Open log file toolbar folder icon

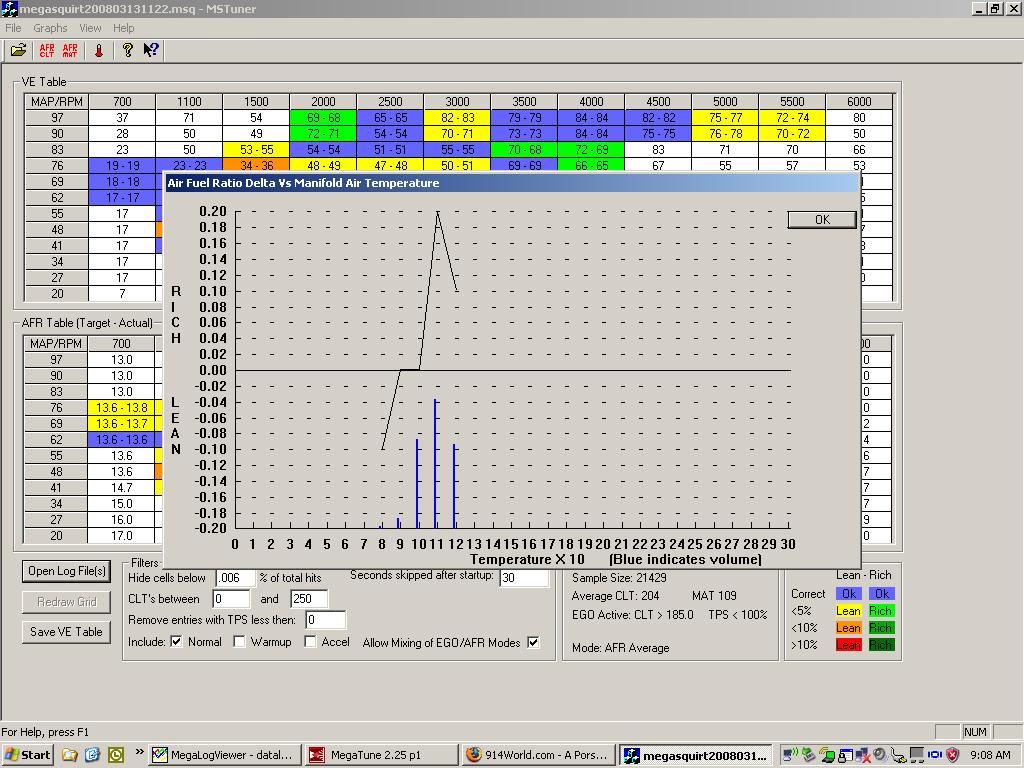tap(18, 50)
